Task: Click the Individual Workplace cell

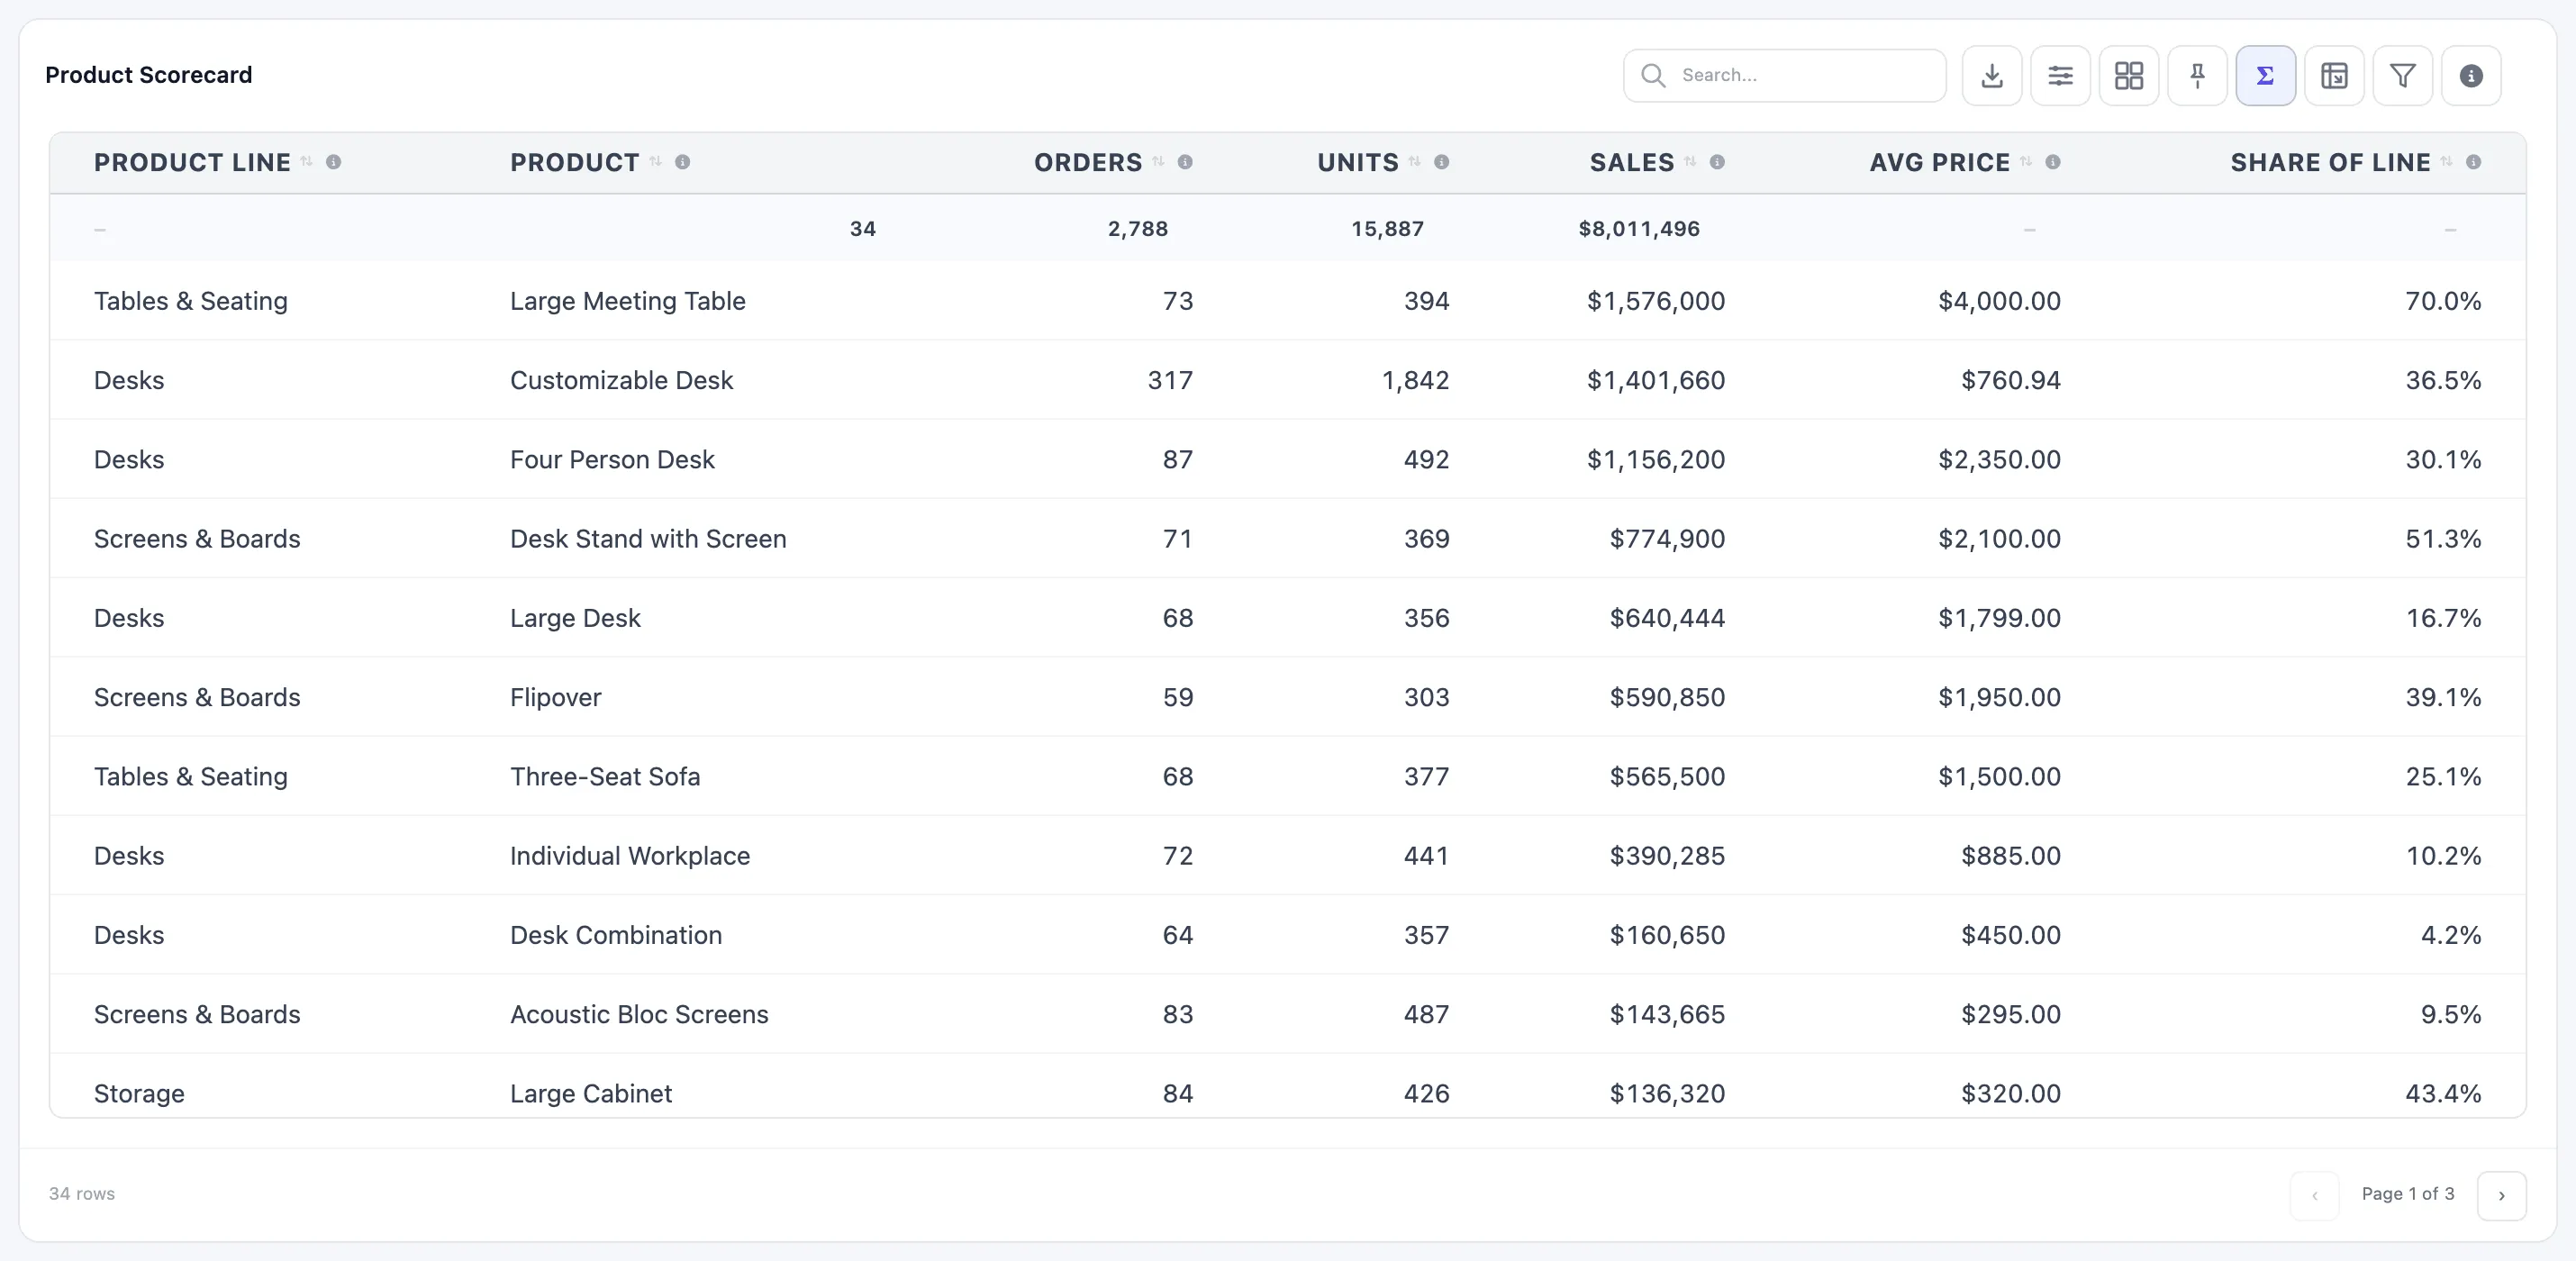Action: (630, 856)
